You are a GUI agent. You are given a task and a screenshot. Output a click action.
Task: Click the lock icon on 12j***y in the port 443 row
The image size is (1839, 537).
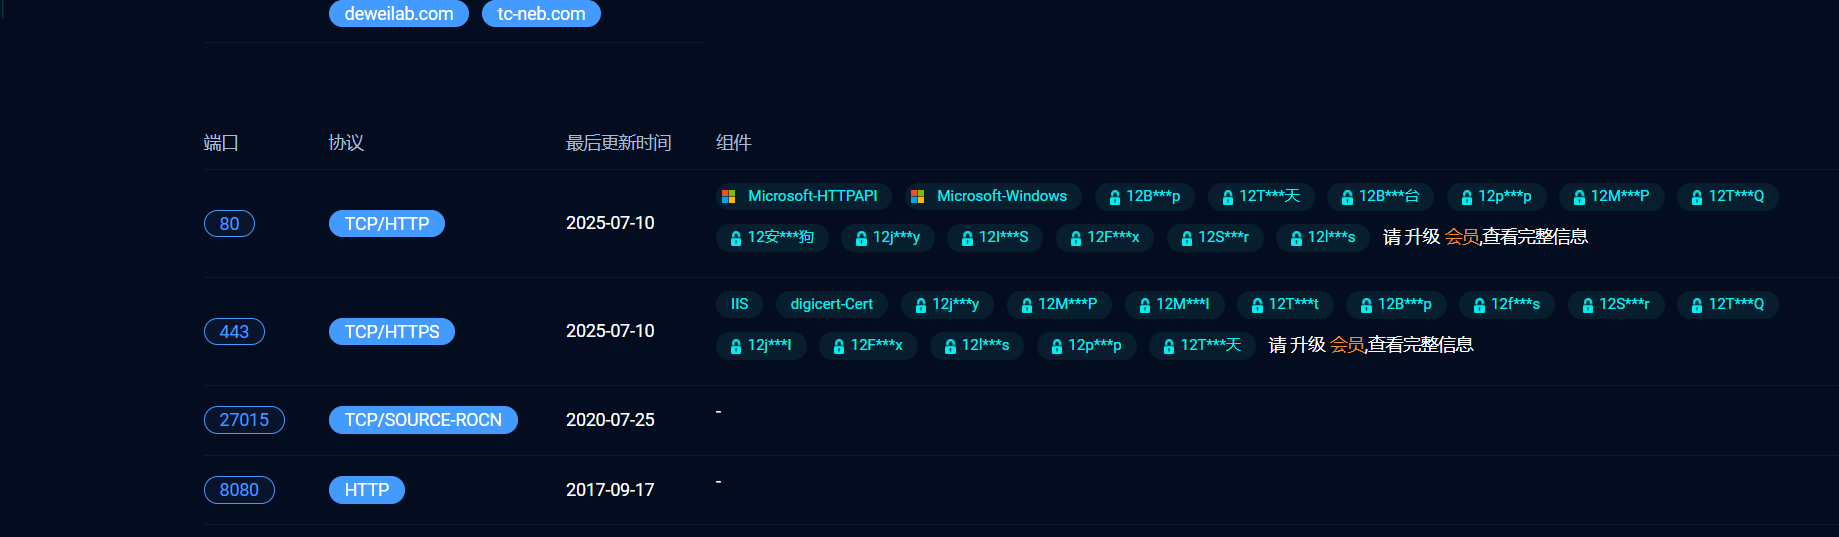point(921,305)
